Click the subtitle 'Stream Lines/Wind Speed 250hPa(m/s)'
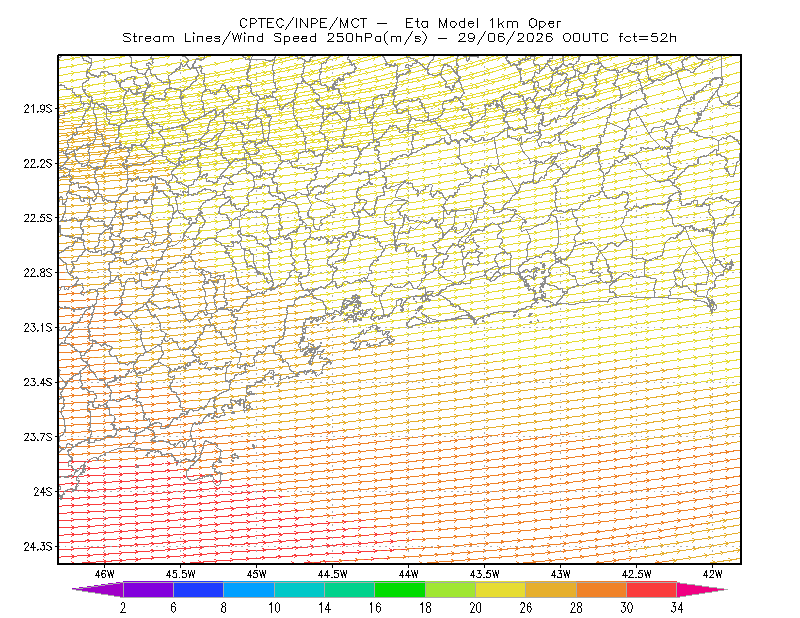 (x=274, y=38)
